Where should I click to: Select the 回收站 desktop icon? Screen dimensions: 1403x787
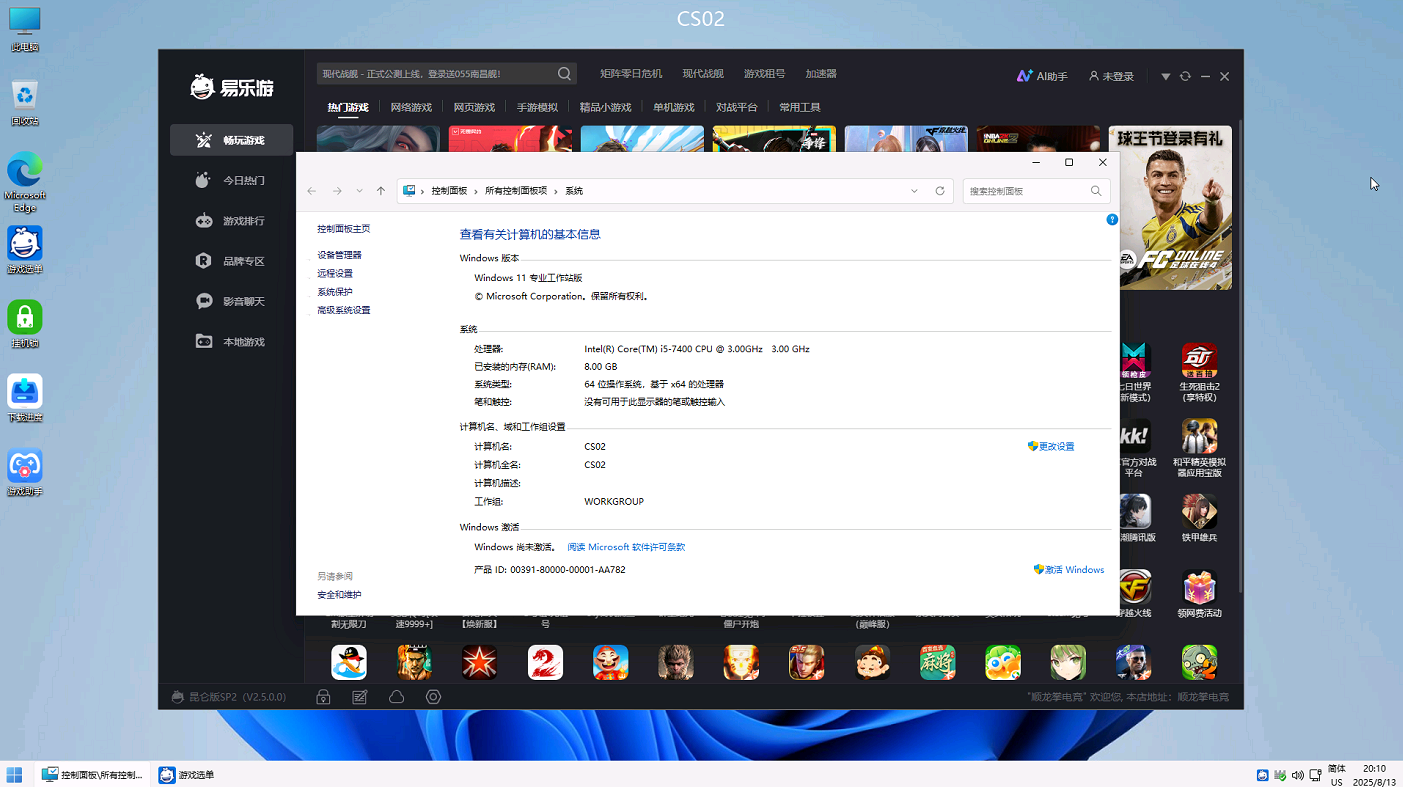[x=25, y=103]
